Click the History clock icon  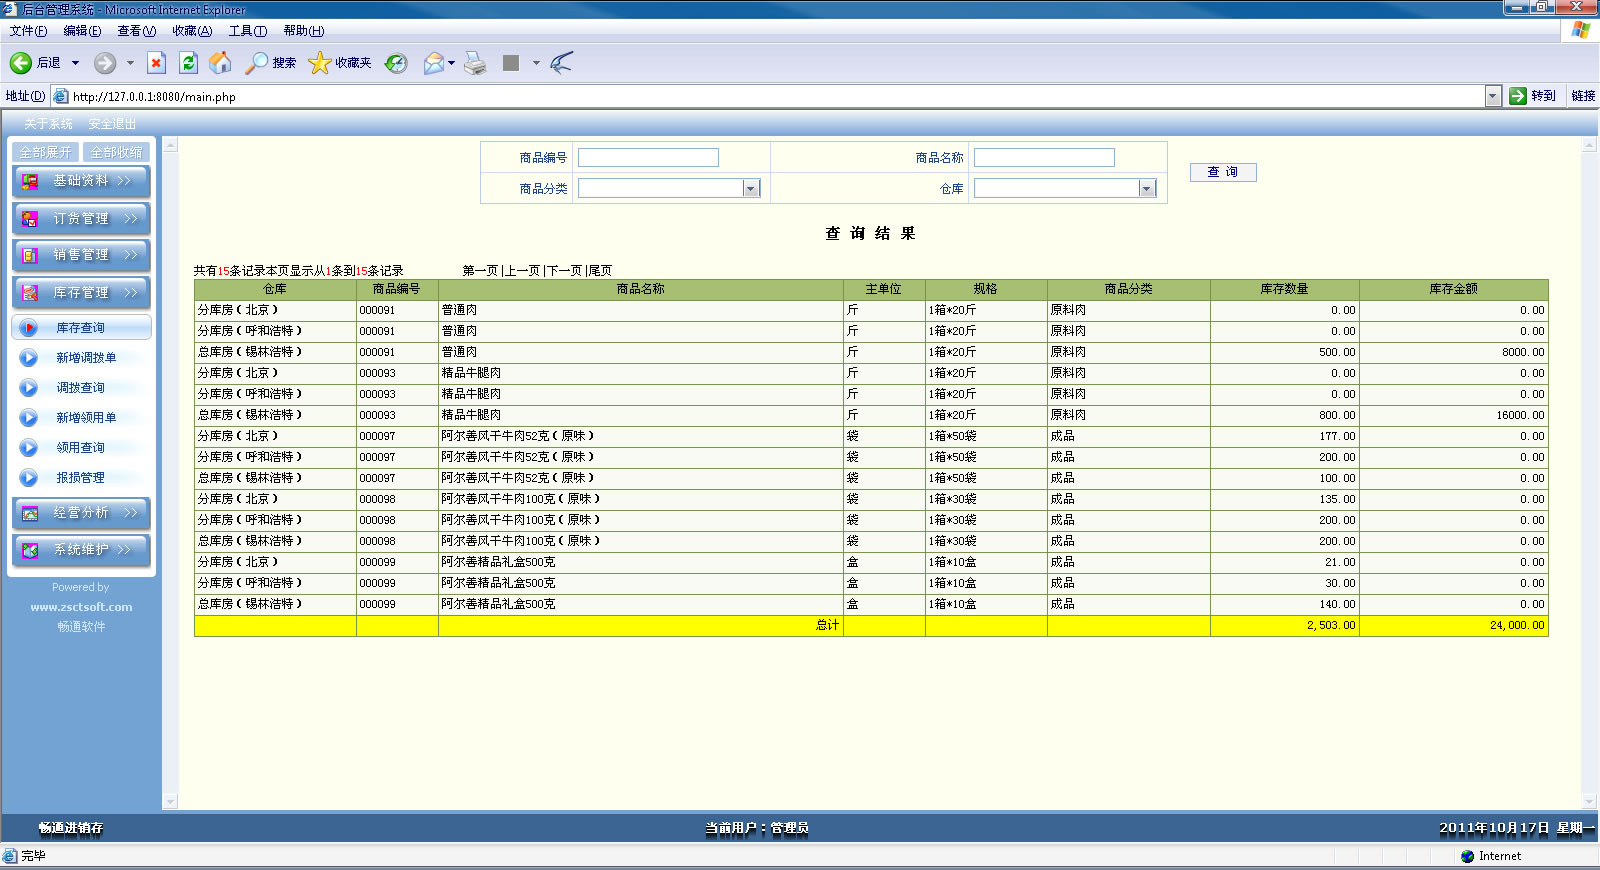point(397,63)
